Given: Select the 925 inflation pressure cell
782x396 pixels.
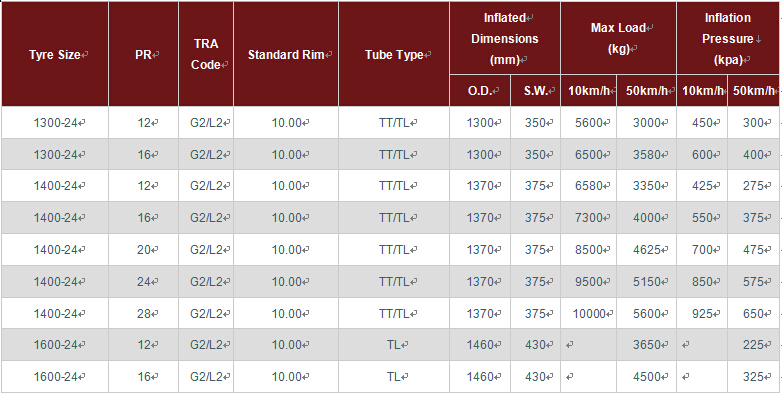Looking at the screenshot, I should [702, 313].
